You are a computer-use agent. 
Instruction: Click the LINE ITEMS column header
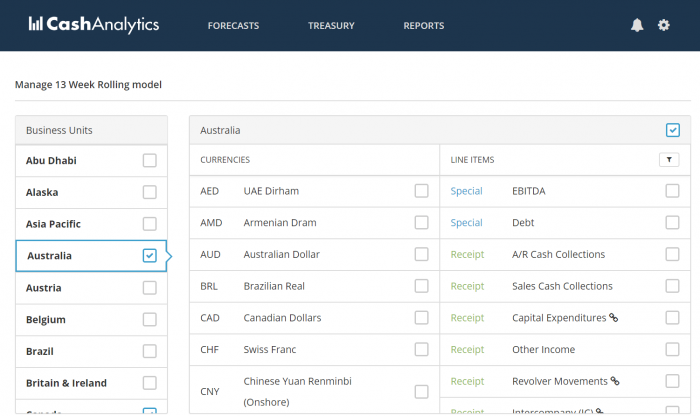[472, 160]
